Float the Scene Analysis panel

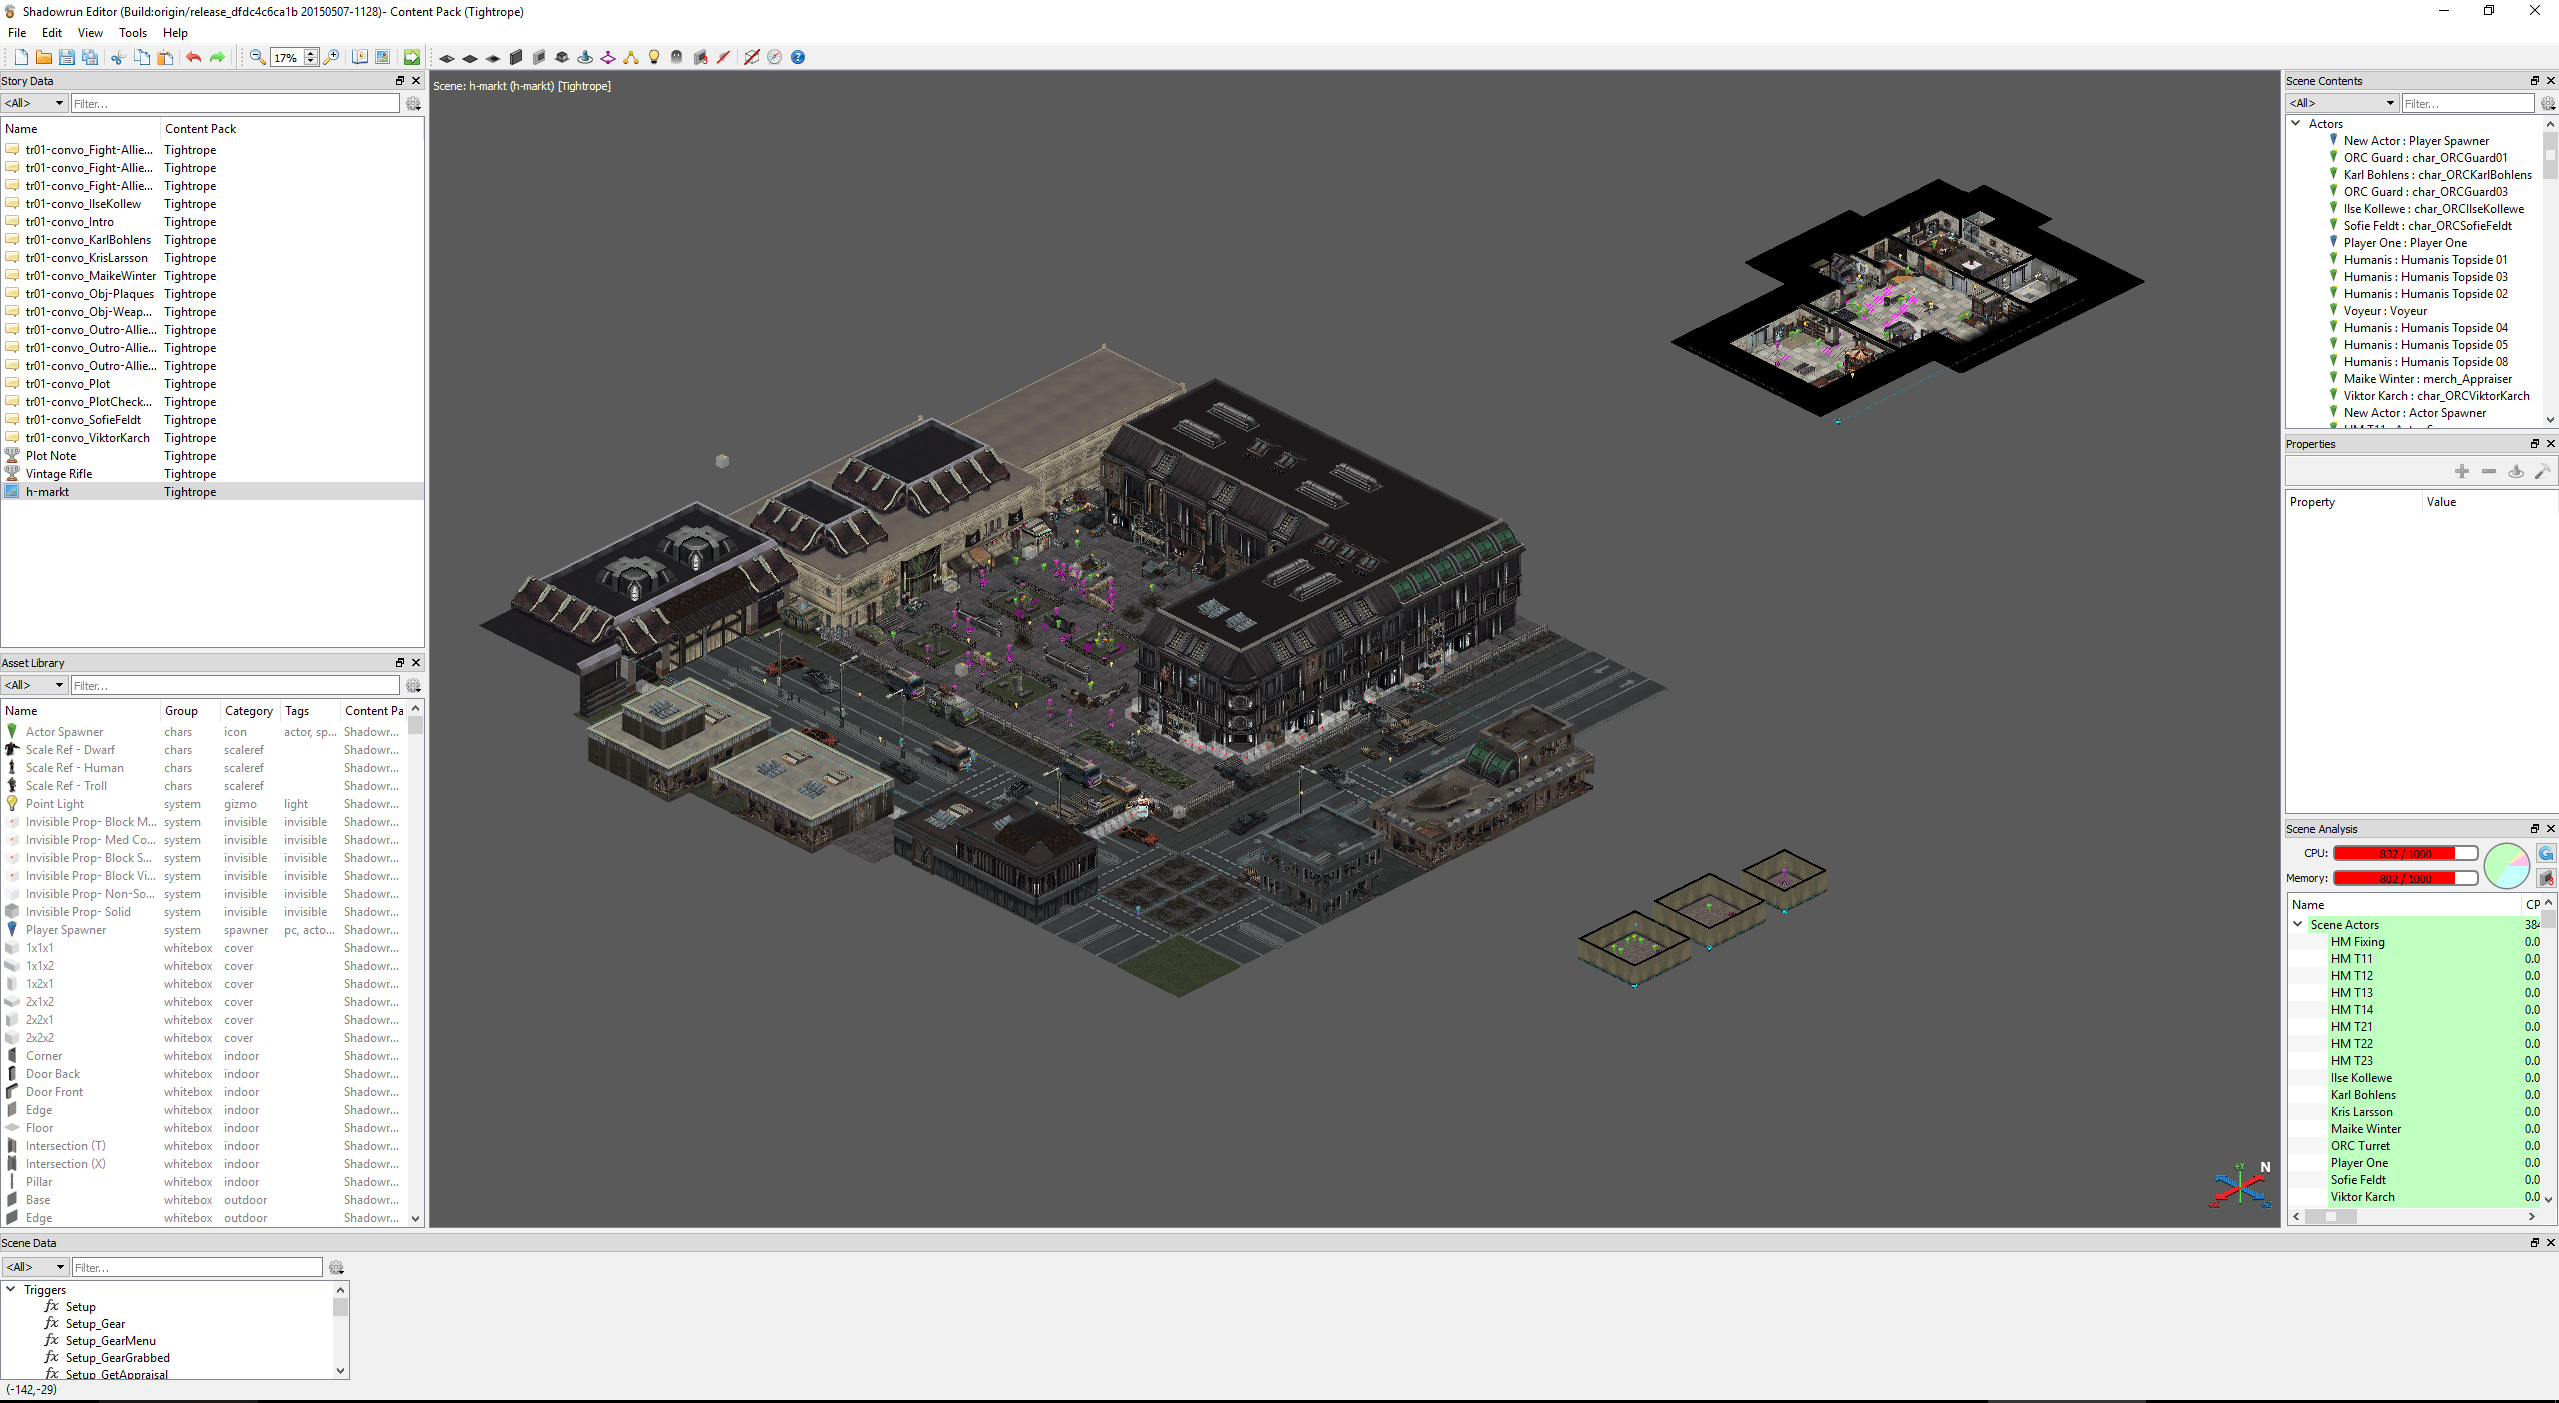pos(2534,828)
